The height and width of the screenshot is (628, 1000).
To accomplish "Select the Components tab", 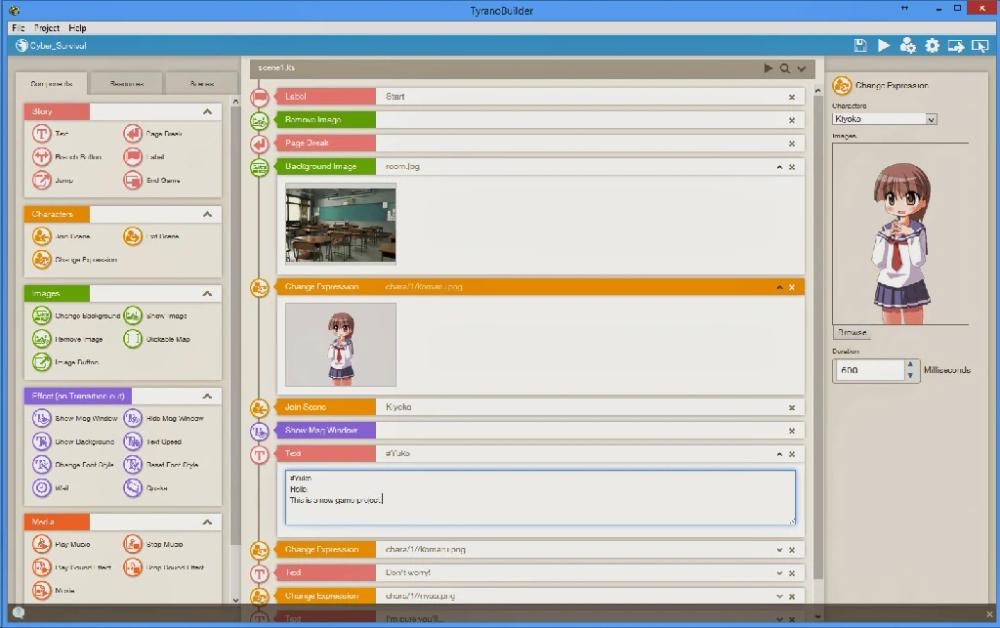I will coord(52,84).
